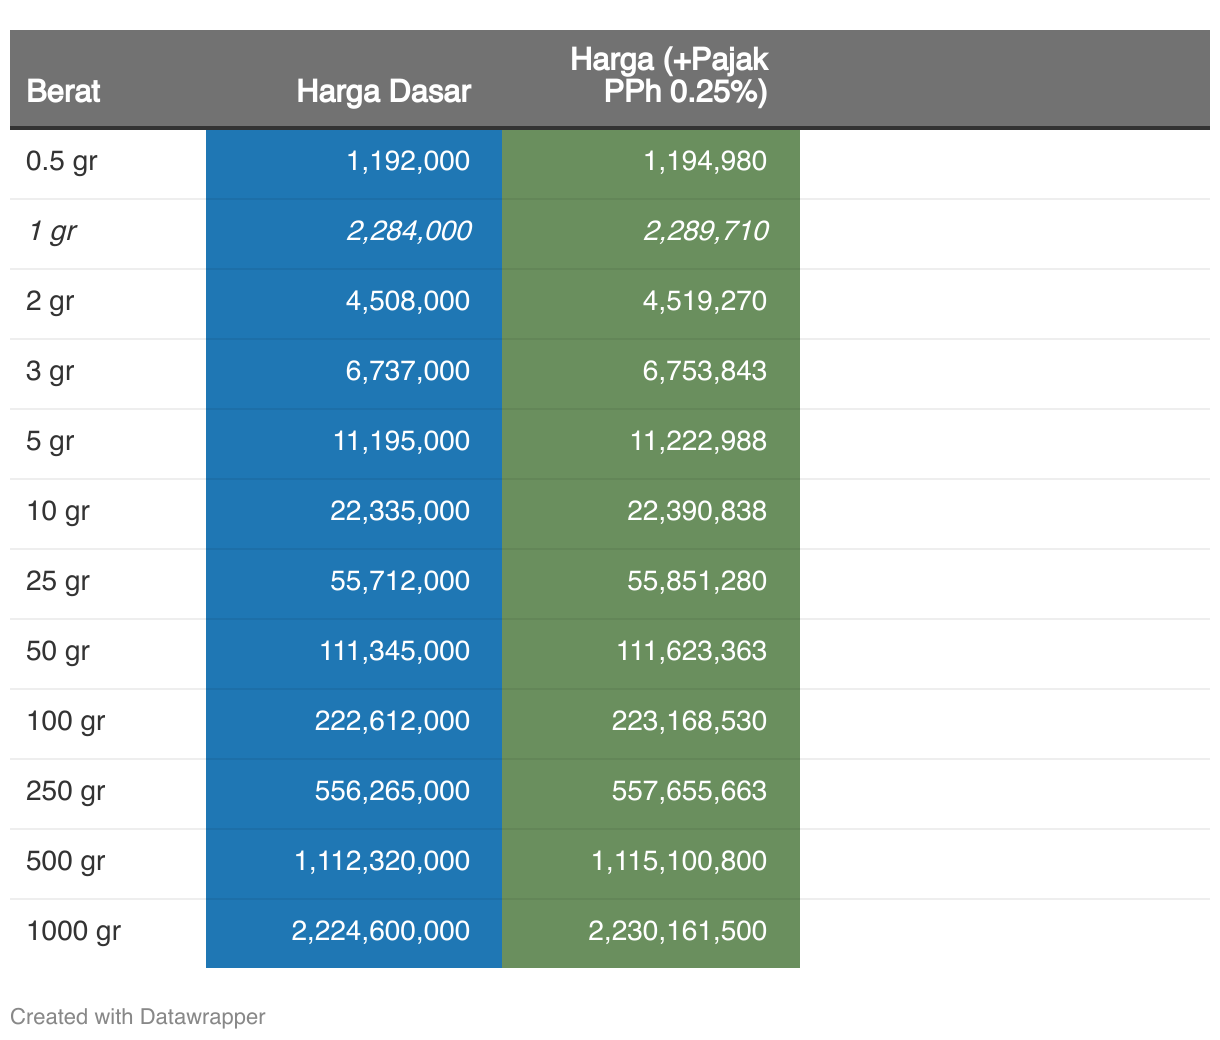Click the 6,753,843 price with tax

tap(704, 371)
